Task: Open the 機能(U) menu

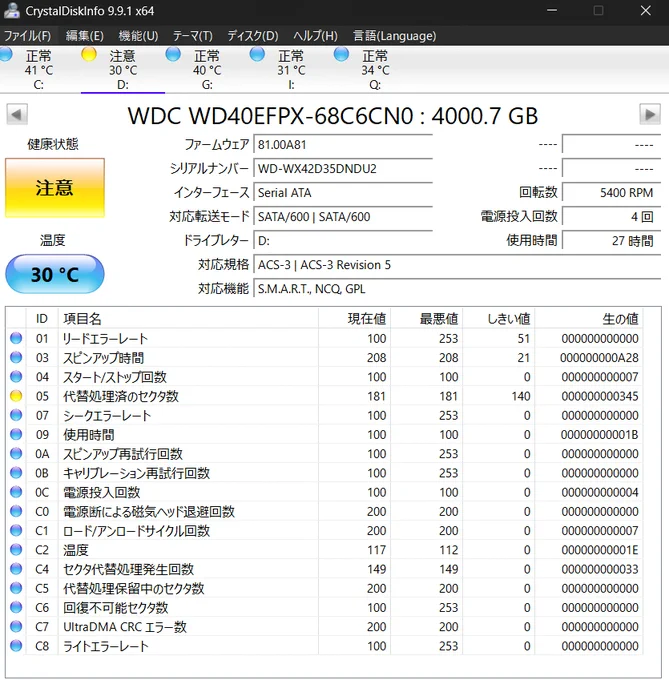Action: point(138,36)
